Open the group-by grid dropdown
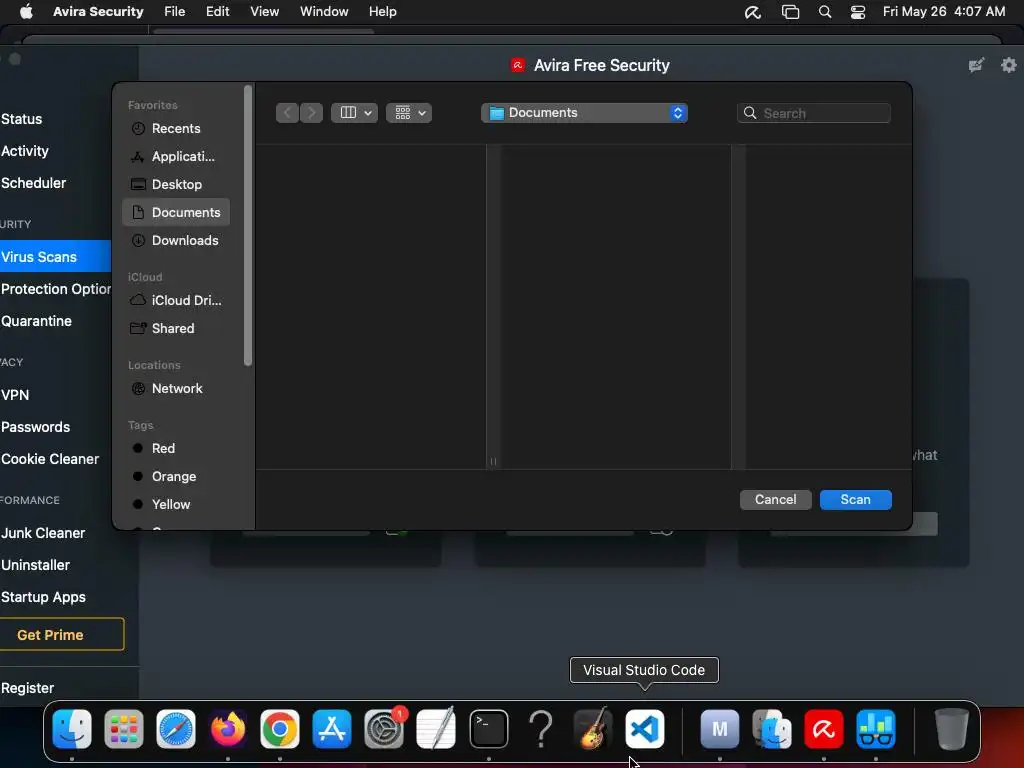Image resolution: width=1024 pixels, height=768 pixels. (409, 113)
